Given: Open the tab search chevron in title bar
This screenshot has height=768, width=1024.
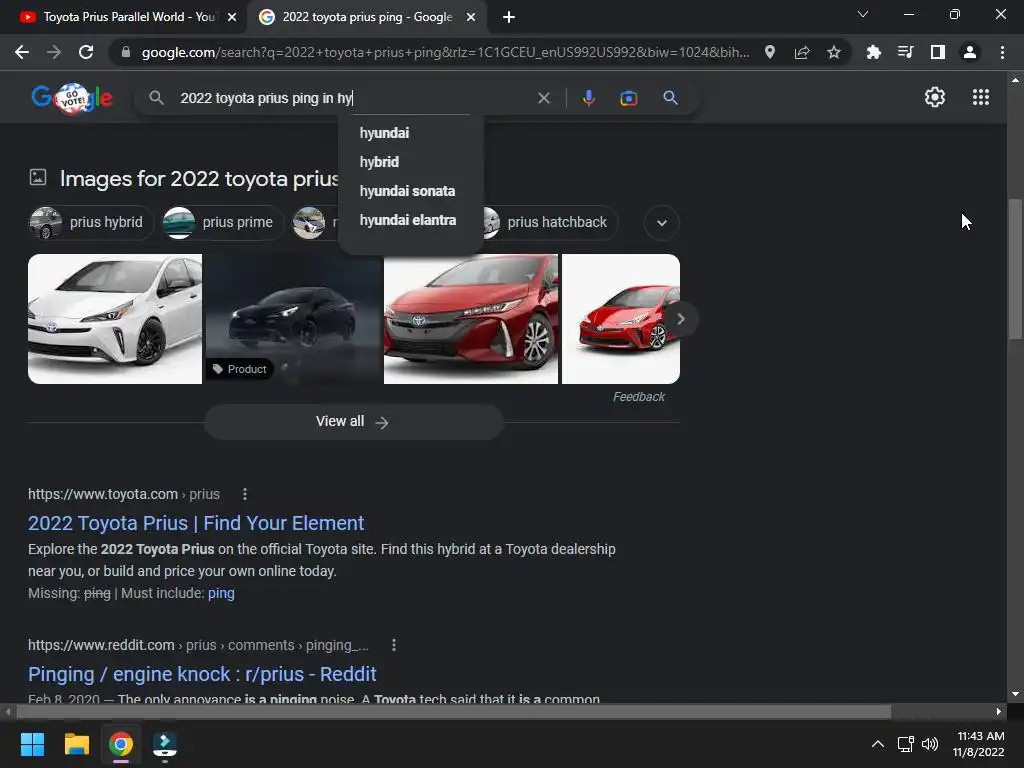Looking at the screenshot, I should click(863, 14).
